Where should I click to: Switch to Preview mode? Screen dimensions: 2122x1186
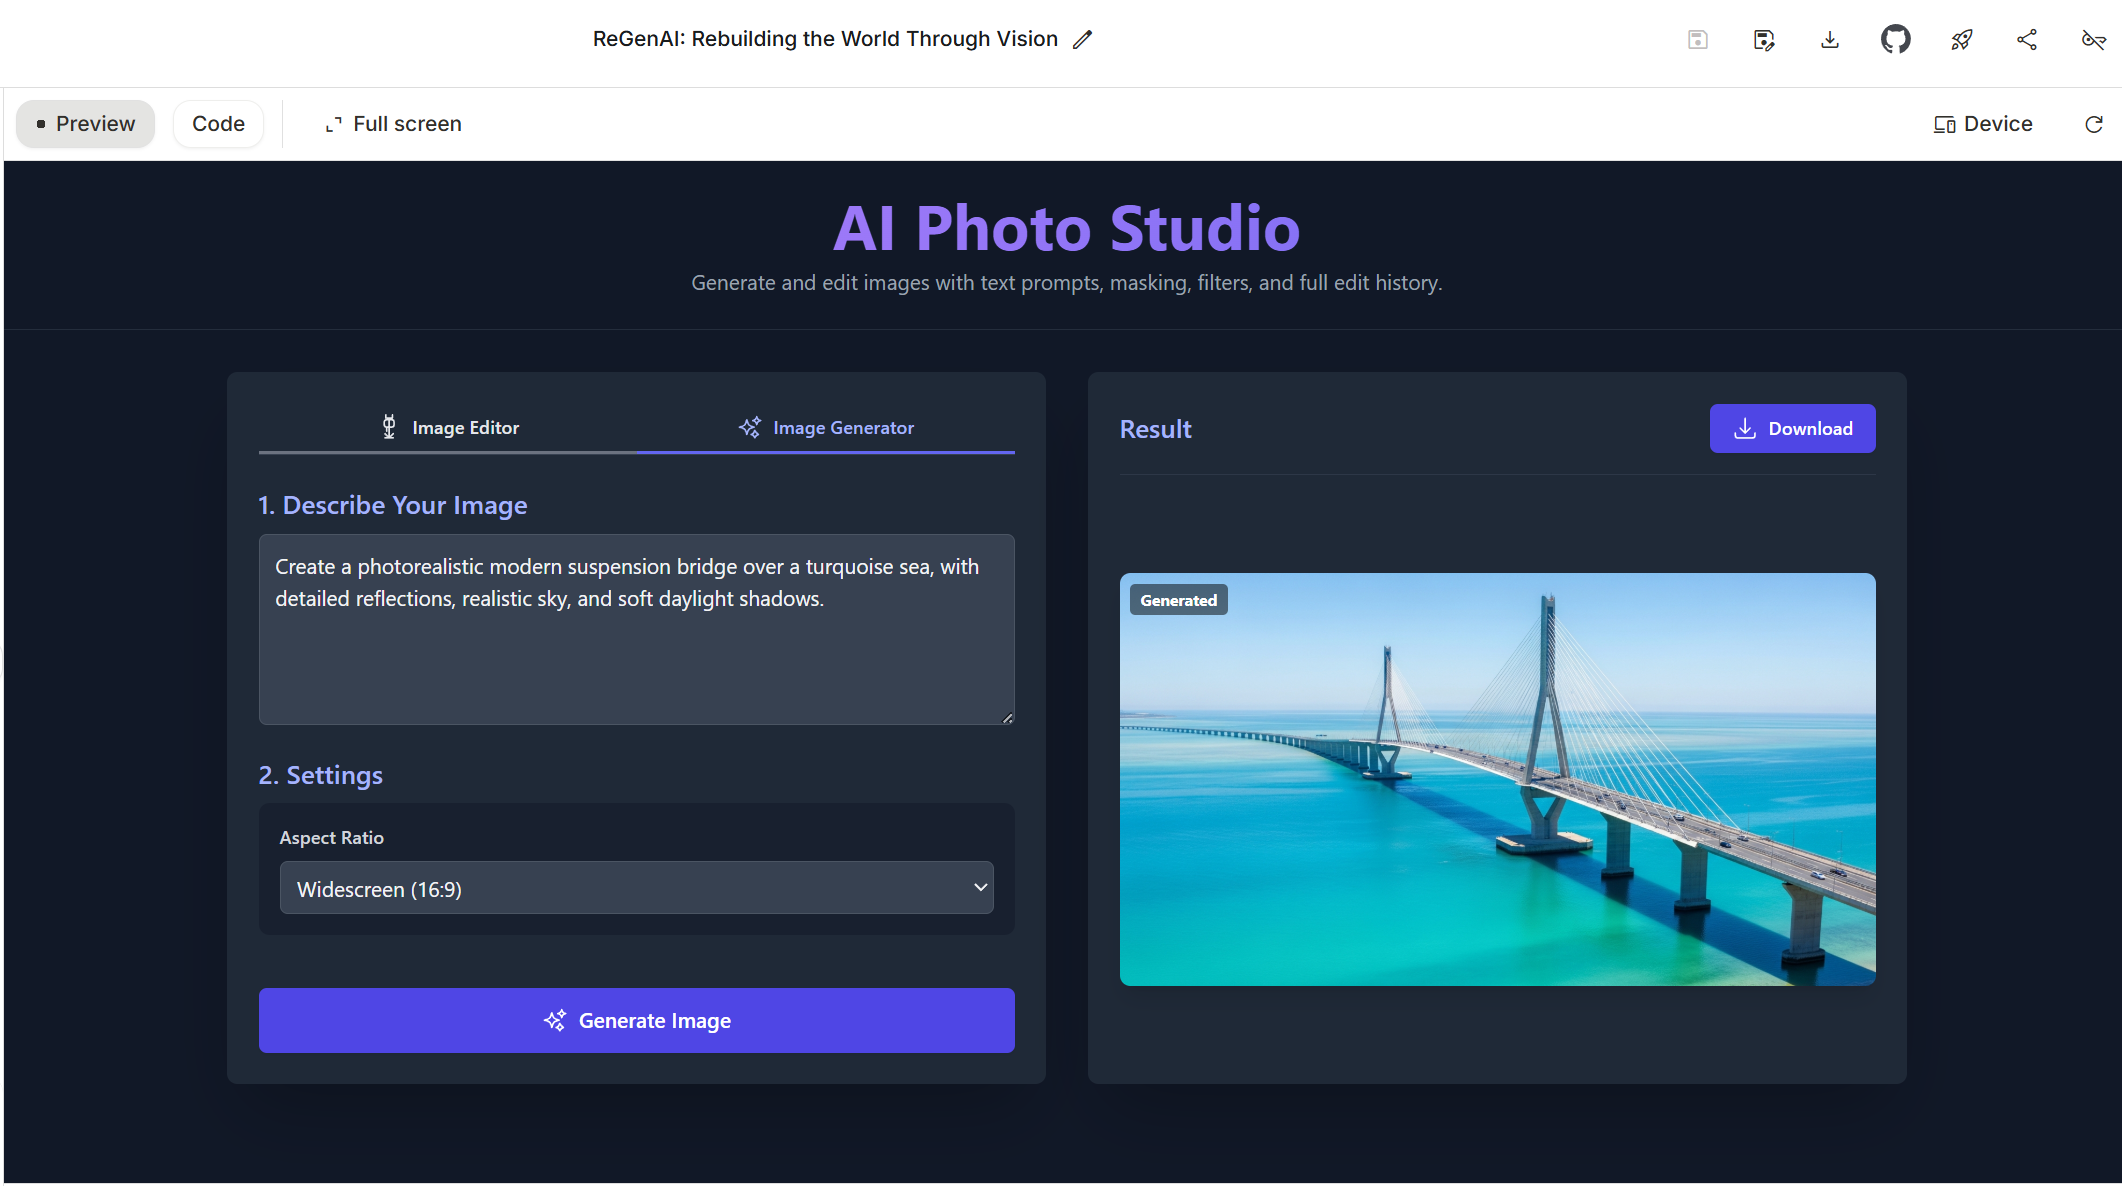pyautogui.click(x=85, y=124)
